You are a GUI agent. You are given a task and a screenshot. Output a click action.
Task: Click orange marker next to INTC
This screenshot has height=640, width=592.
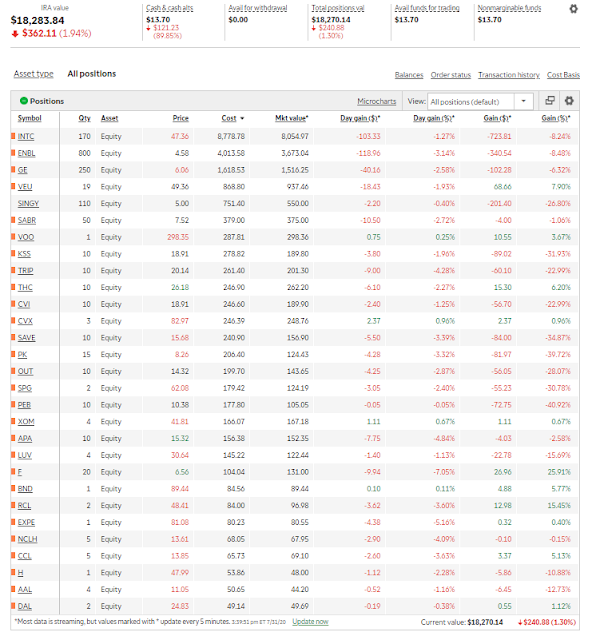(x=13, y=136)
